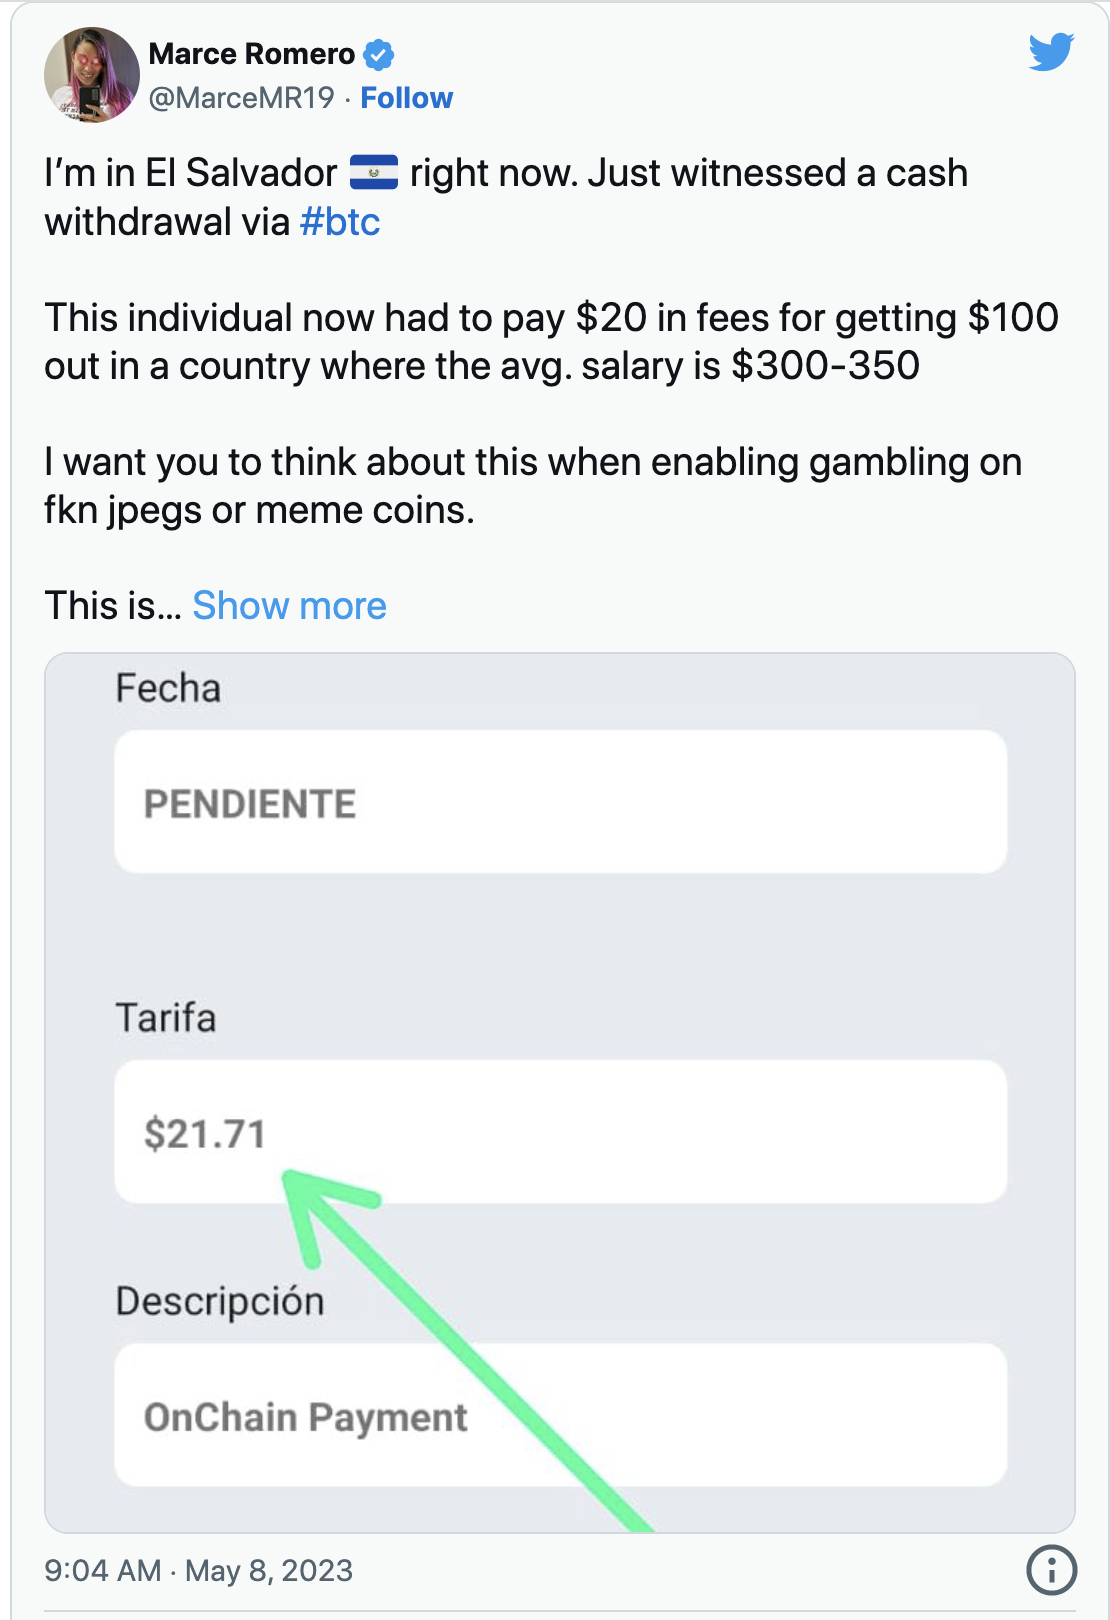Open the tweet info circle icon

click(1051, 1570)
